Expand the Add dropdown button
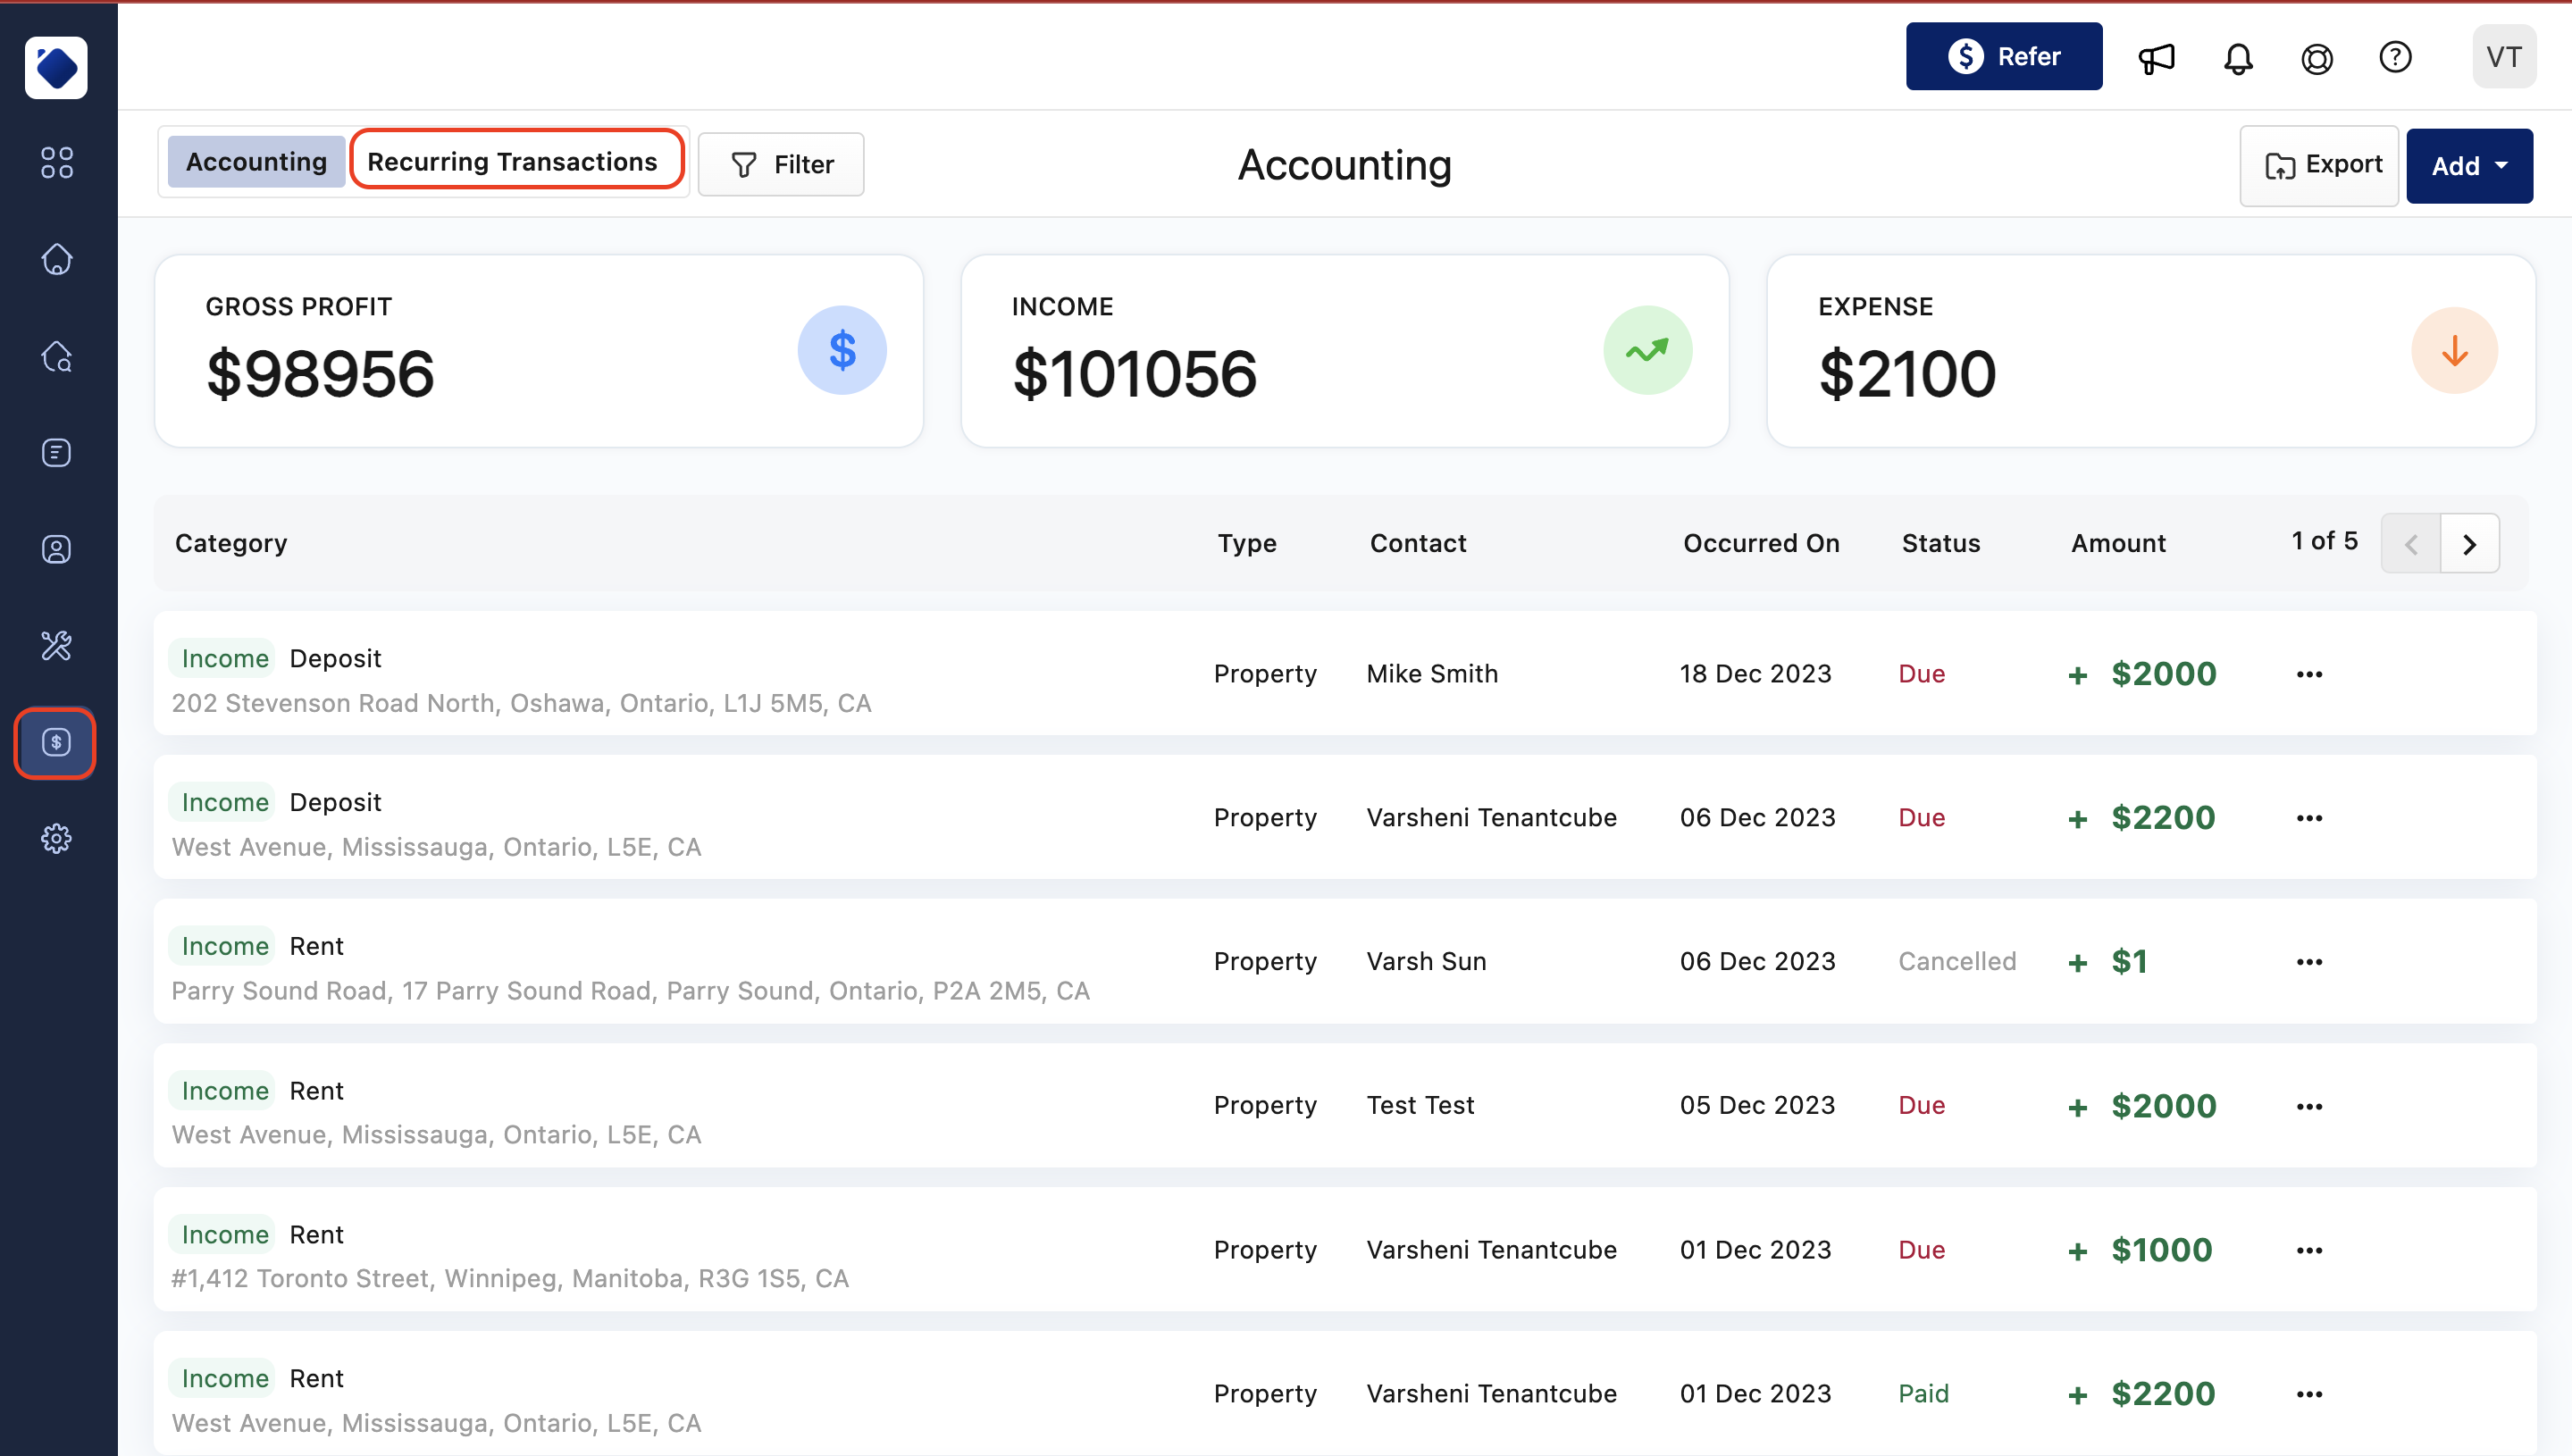Viewport: 2572px width, 1456px height. [2469, 166]
